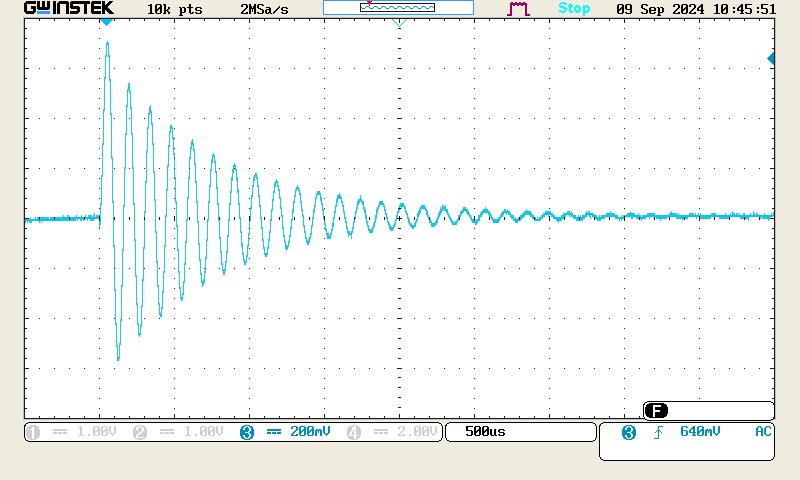Click the 10k pts record length readout
The height and width of the screenshot is (480, 800).
(175, 8)
